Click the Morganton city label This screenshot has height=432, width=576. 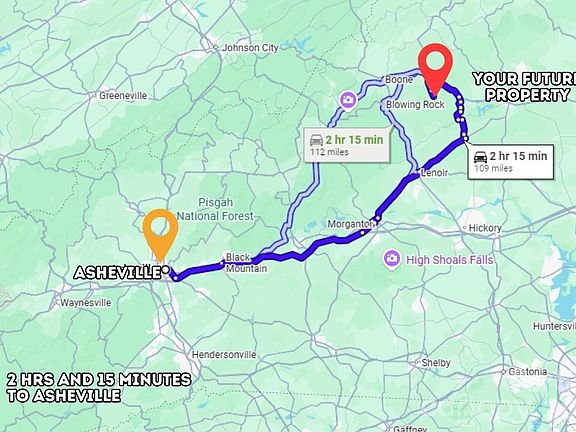coord(351,224)
